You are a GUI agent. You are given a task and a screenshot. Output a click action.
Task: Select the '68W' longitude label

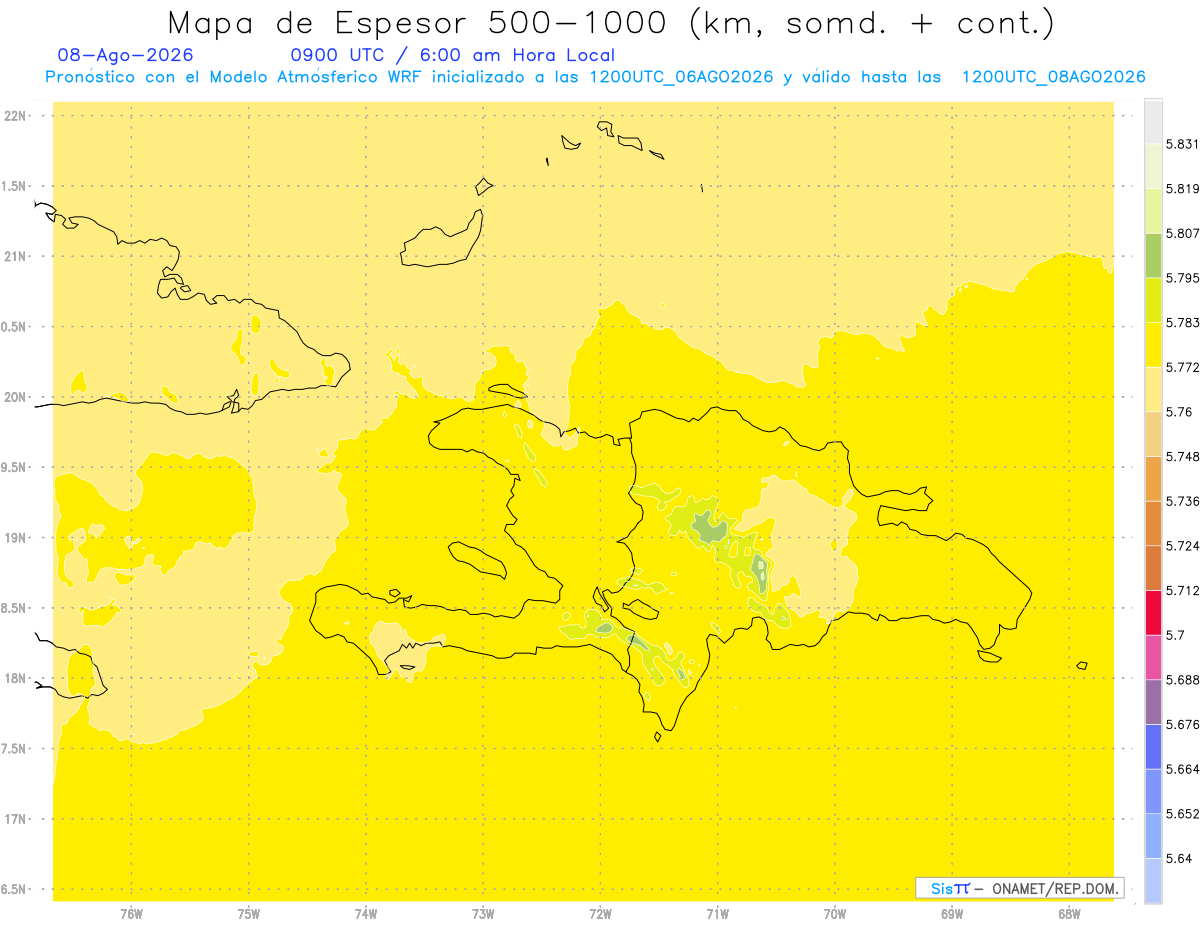(1069, 914)
